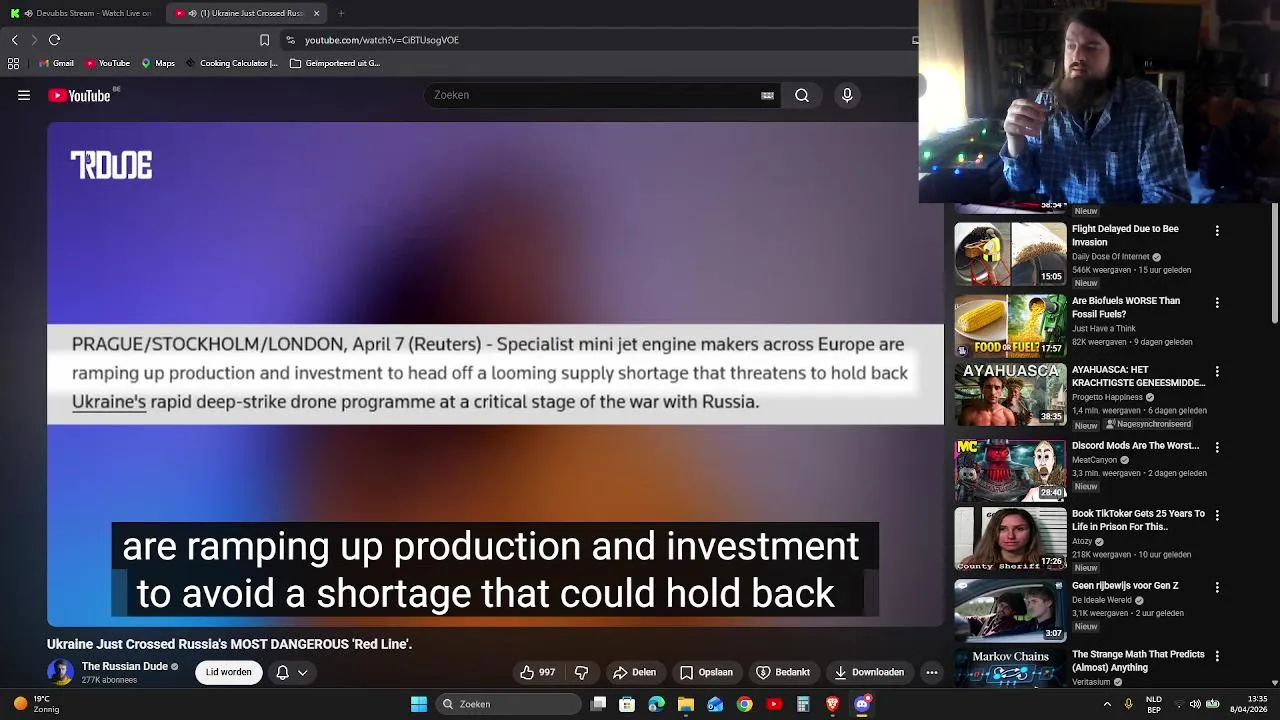Start voice search with the microphone icon
1280x720 pixels.
point(847,95)
